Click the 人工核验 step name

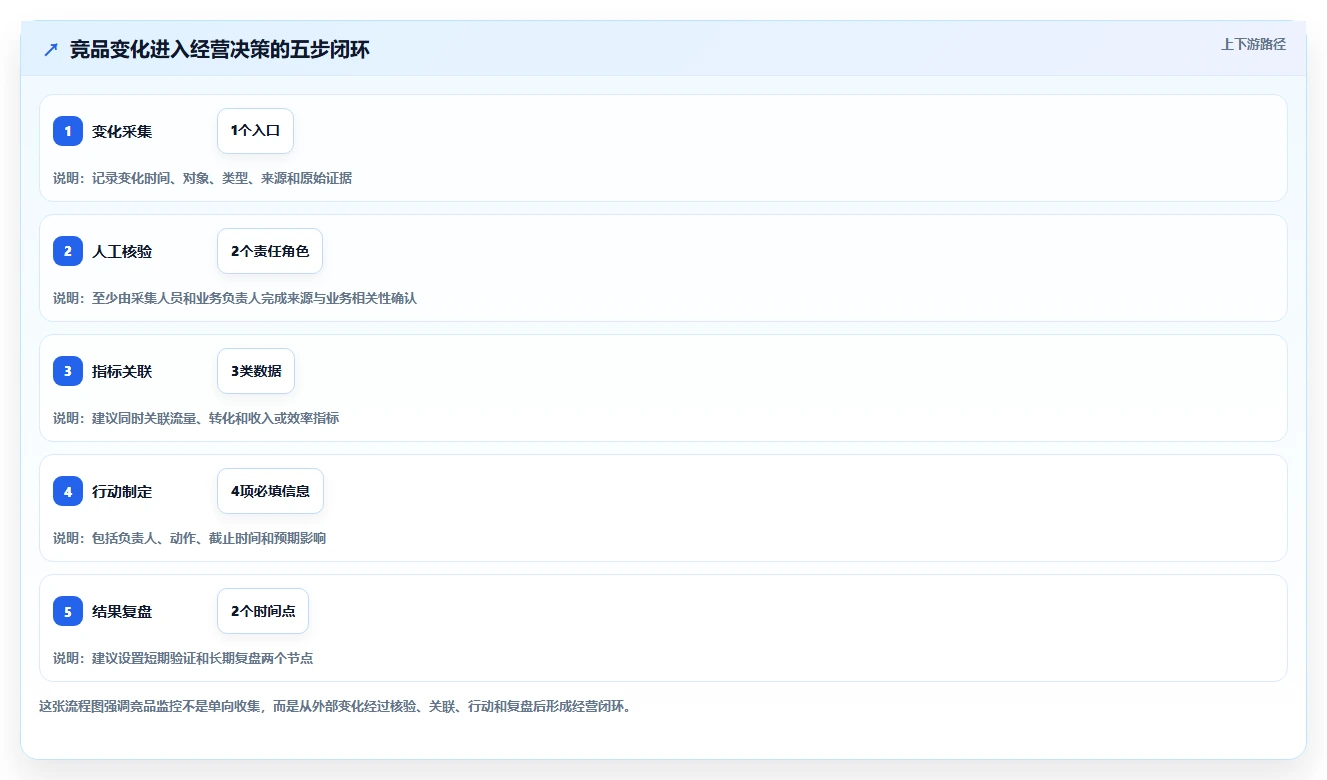pyautogui.click(x=122, y=251)
